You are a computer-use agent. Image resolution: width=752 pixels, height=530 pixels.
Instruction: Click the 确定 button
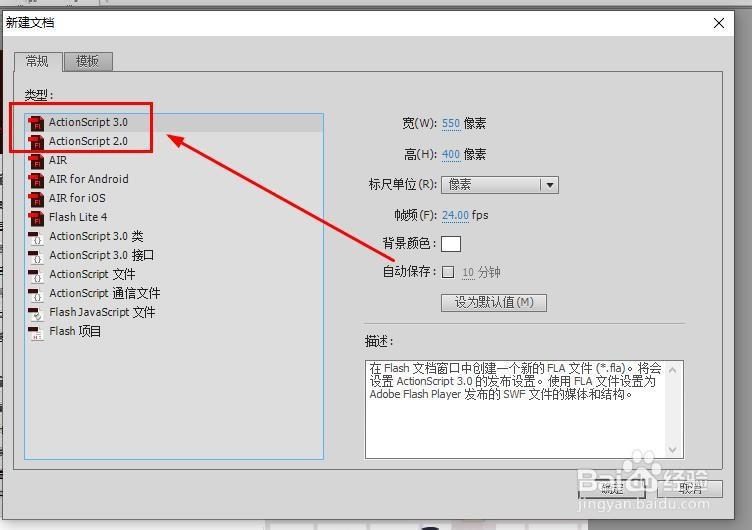pyautogui.click(x=611, y=489)
